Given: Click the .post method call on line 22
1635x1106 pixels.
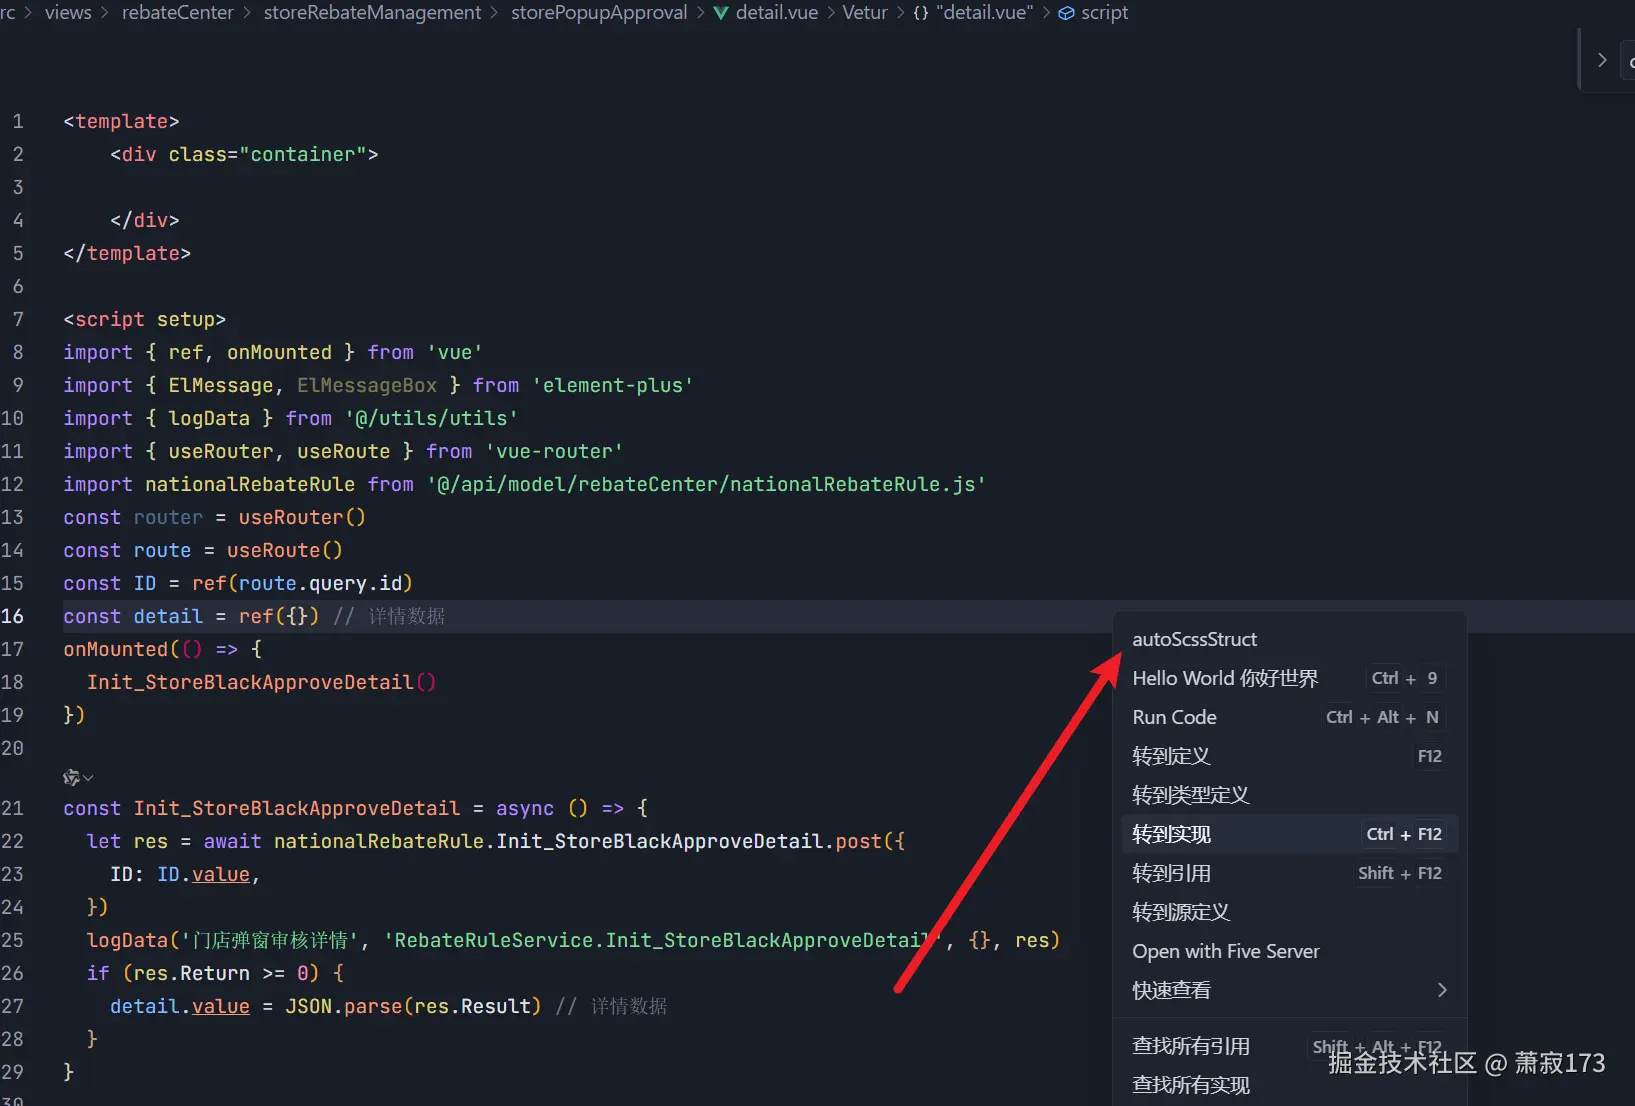Looking at the screenshot, I should coord(858,841).
